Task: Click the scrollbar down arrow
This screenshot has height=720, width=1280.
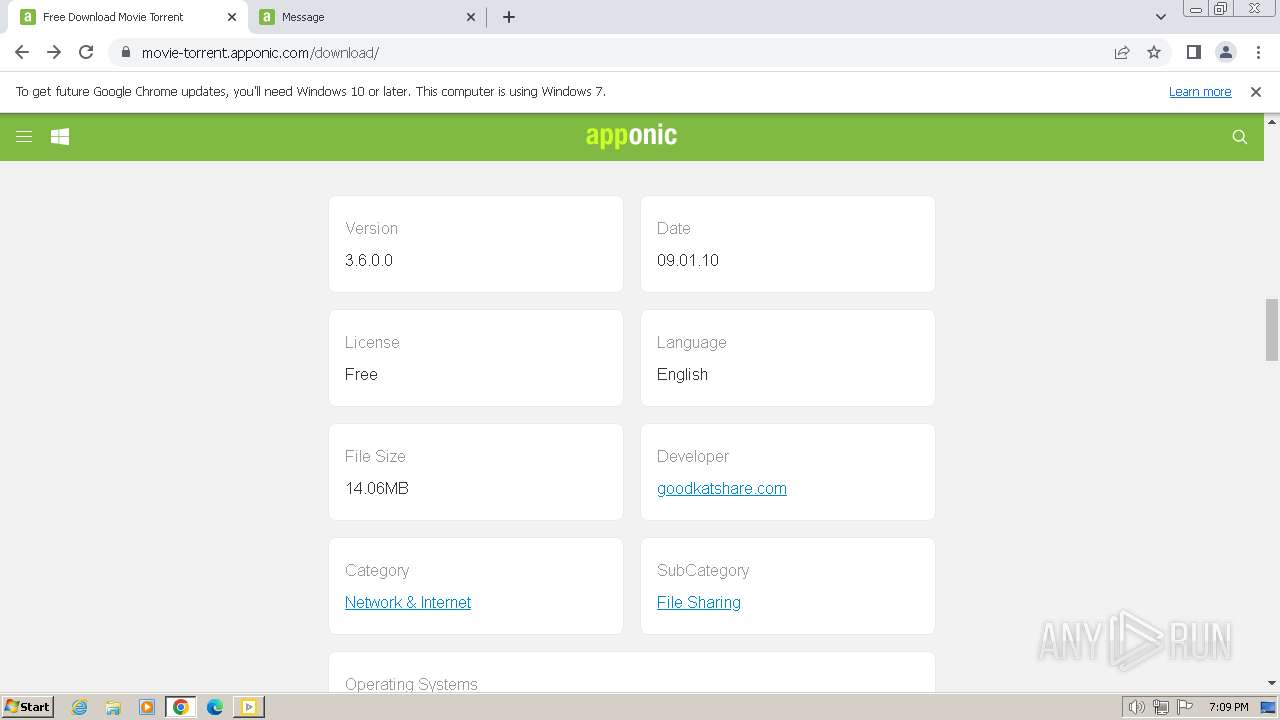Action: click(x=1272, y=683)
